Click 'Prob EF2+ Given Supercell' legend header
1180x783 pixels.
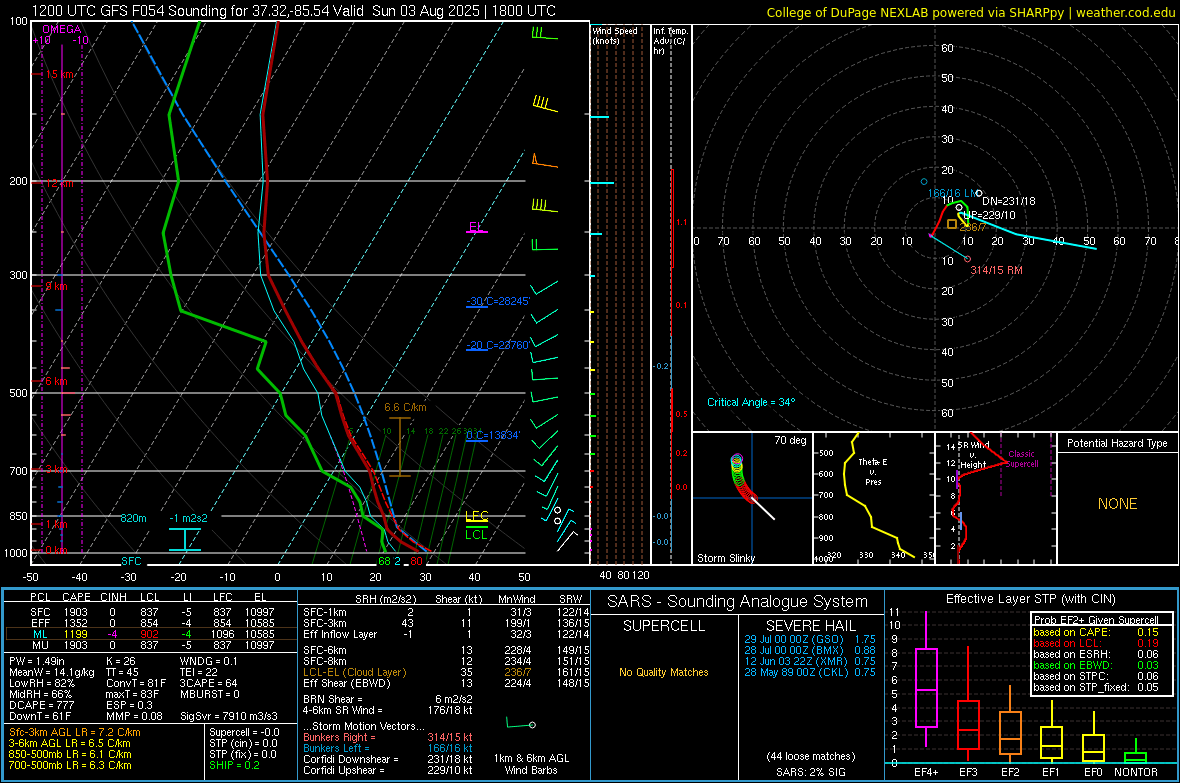coord(1096,620)
